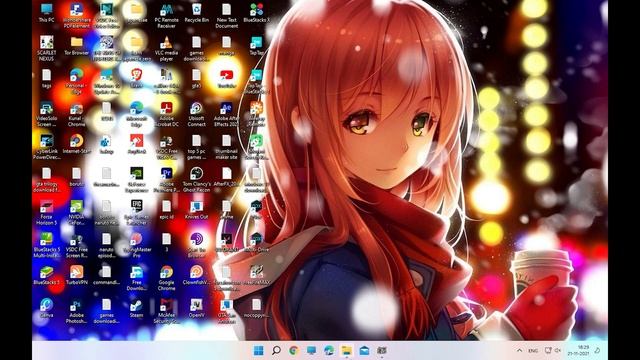Image resolution: width=640 pixels, height=360 pixels.
Task: Launch Adobe Photoshop shortcut
Action: coord(76,311)
